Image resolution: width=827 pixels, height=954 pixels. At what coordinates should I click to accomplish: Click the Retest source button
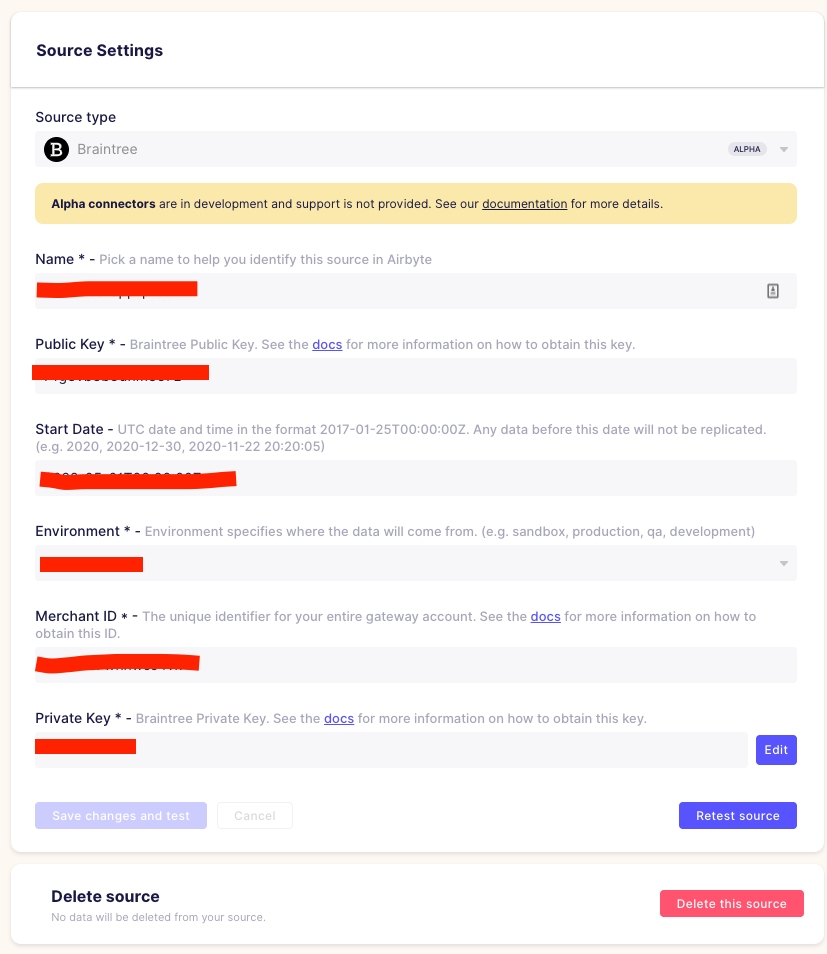pos(737,815)
